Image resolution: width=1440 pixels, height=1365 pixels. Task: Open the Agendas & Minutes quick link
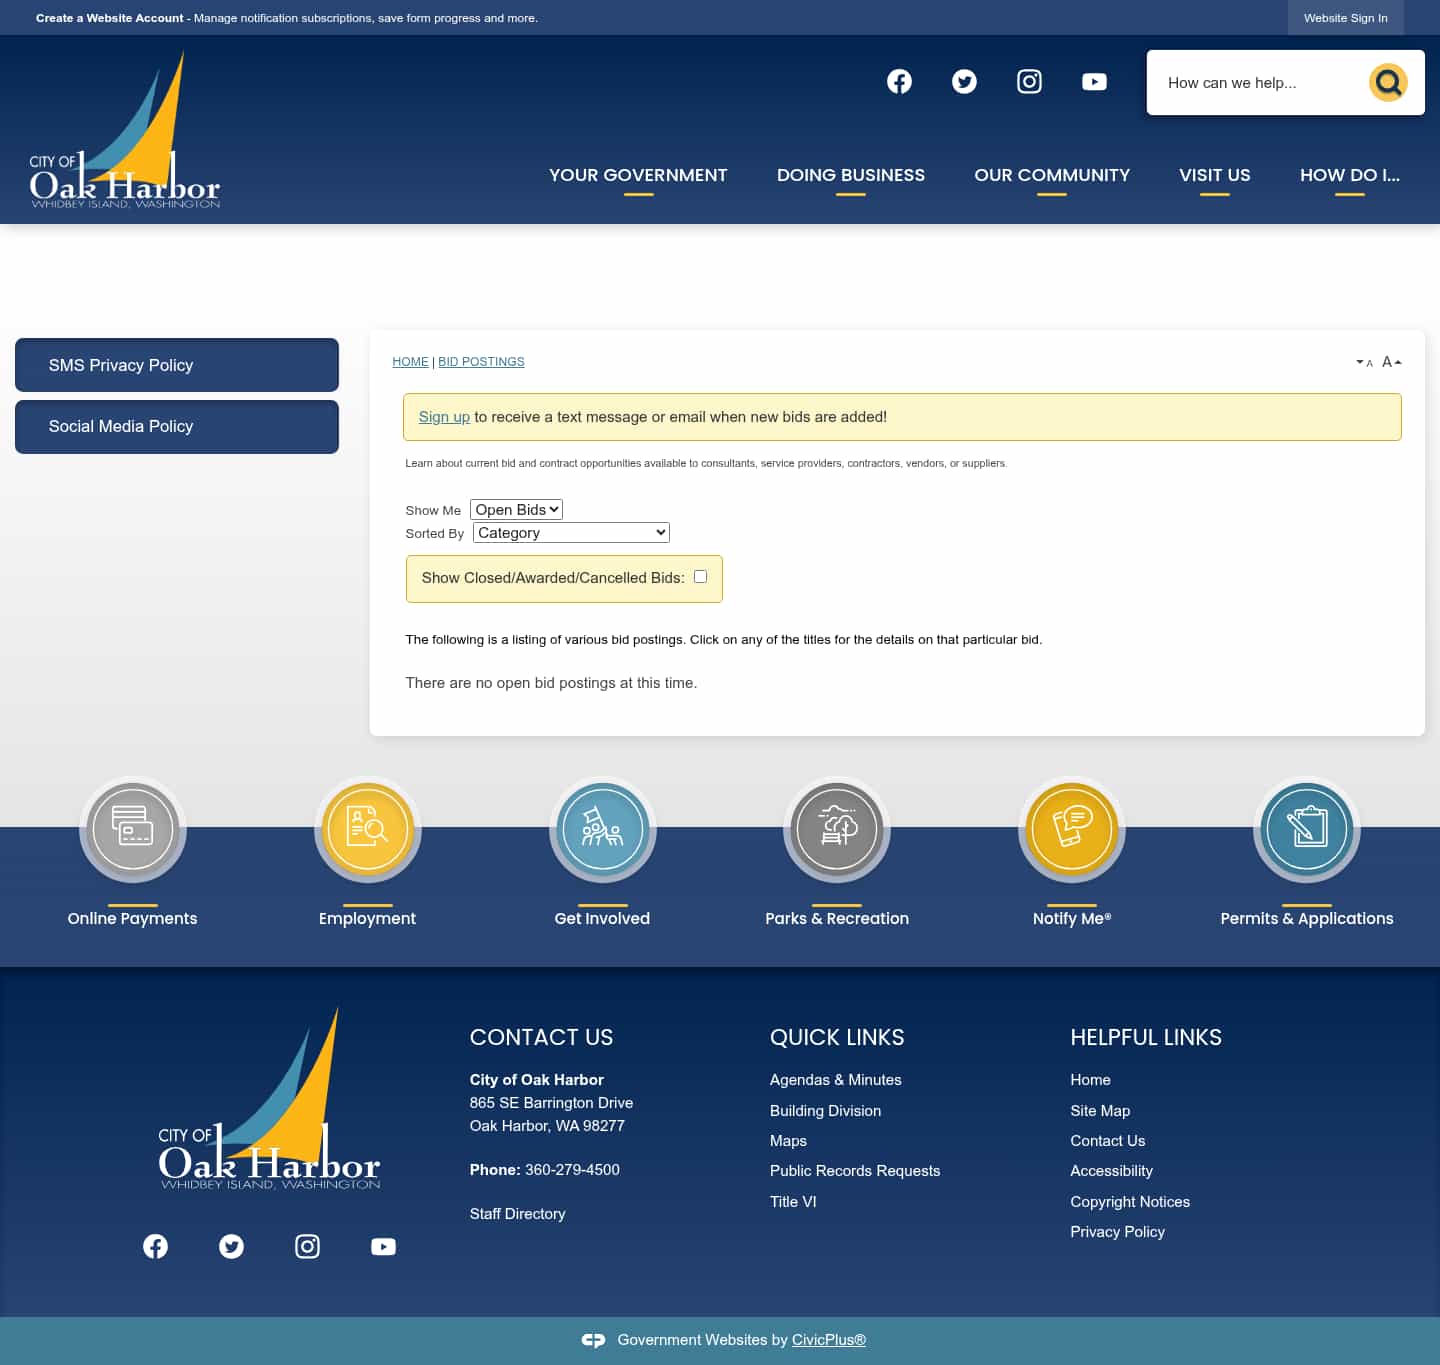[x=836, y=1080]
